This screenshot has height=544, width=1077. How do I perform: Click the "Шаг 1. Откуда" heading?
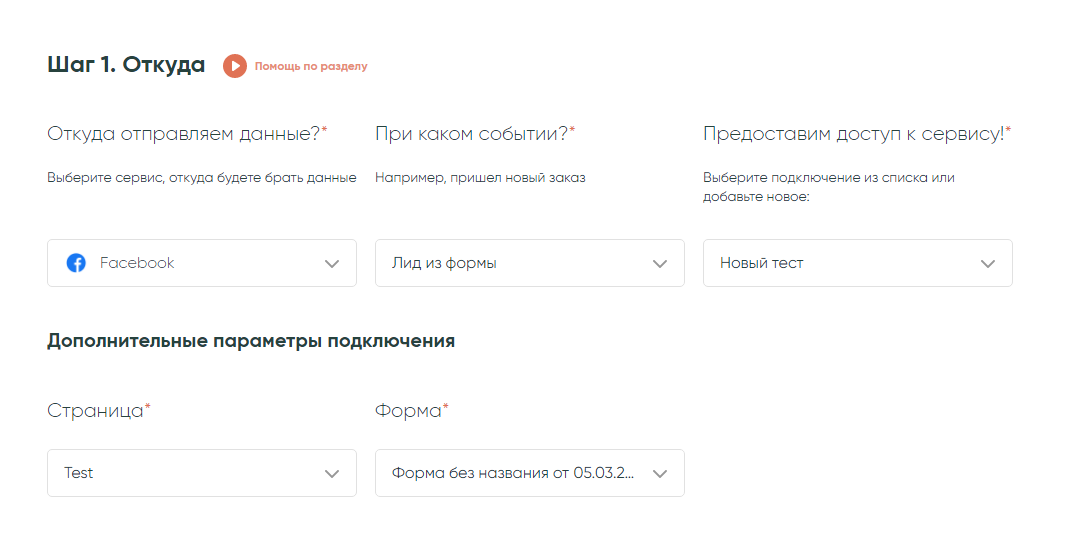click(126, 65)
